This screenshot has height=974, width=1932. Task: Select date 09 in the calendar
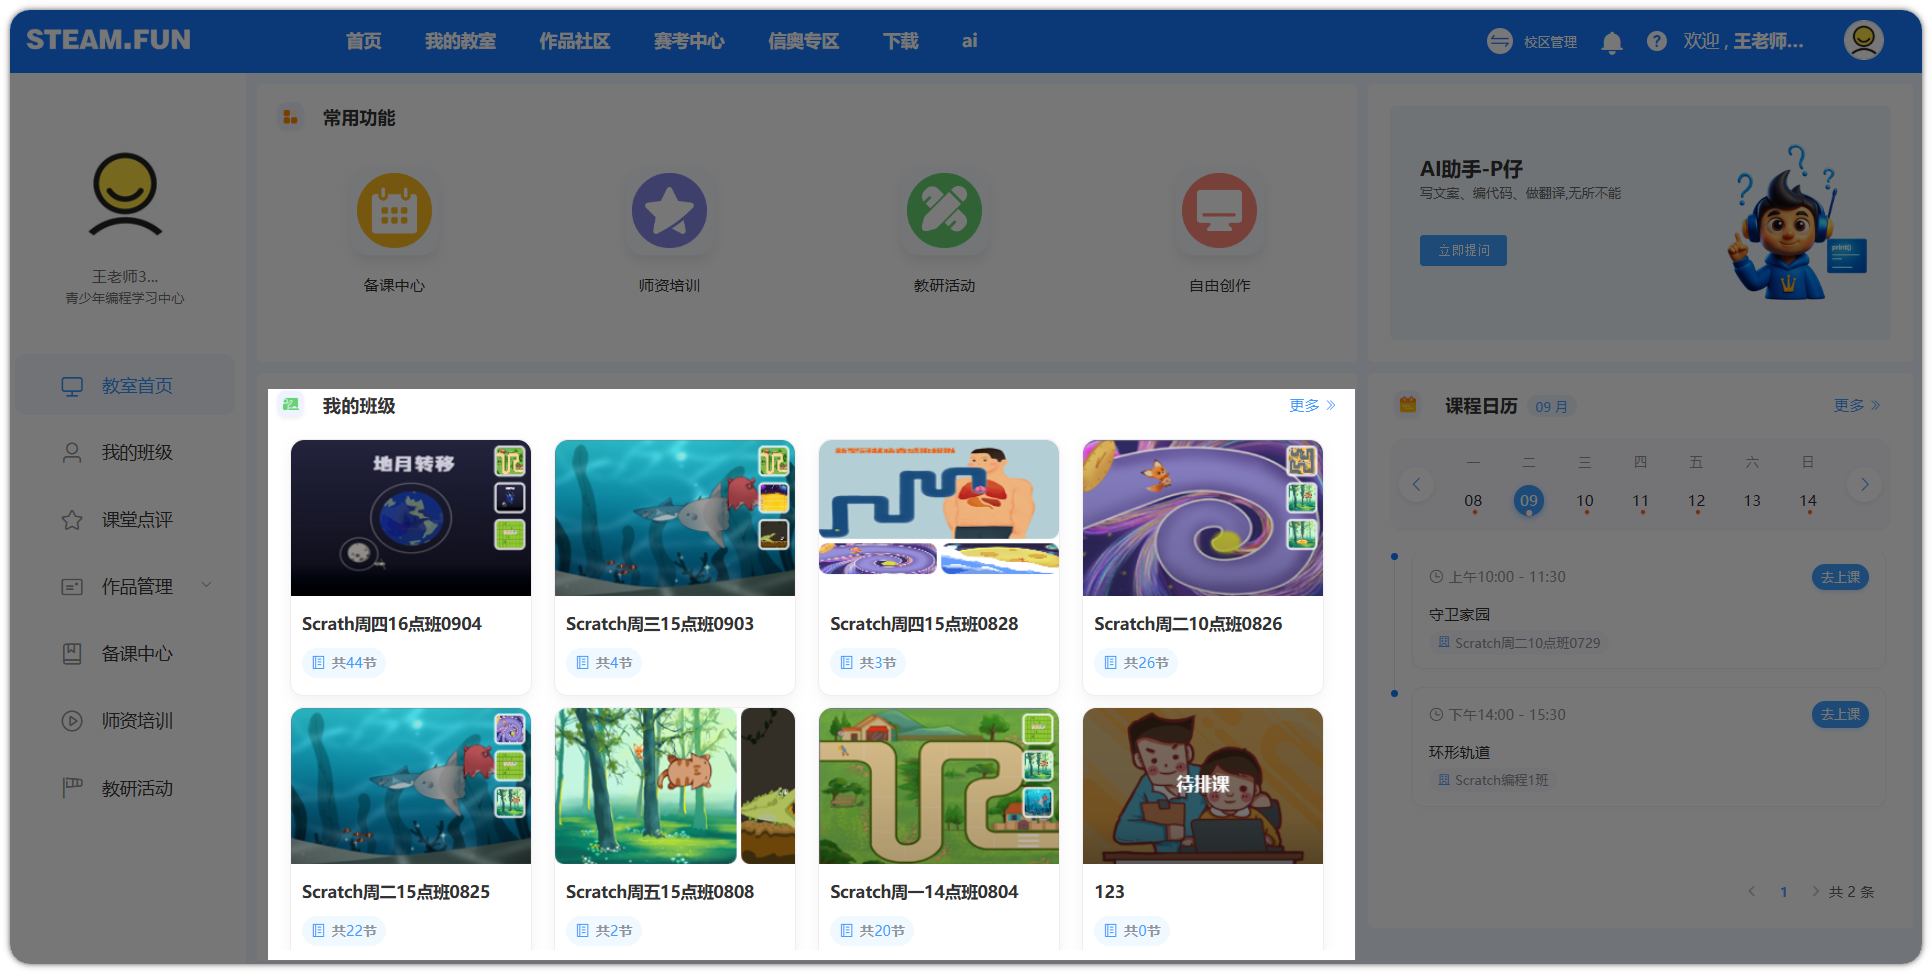point(1528,501)
